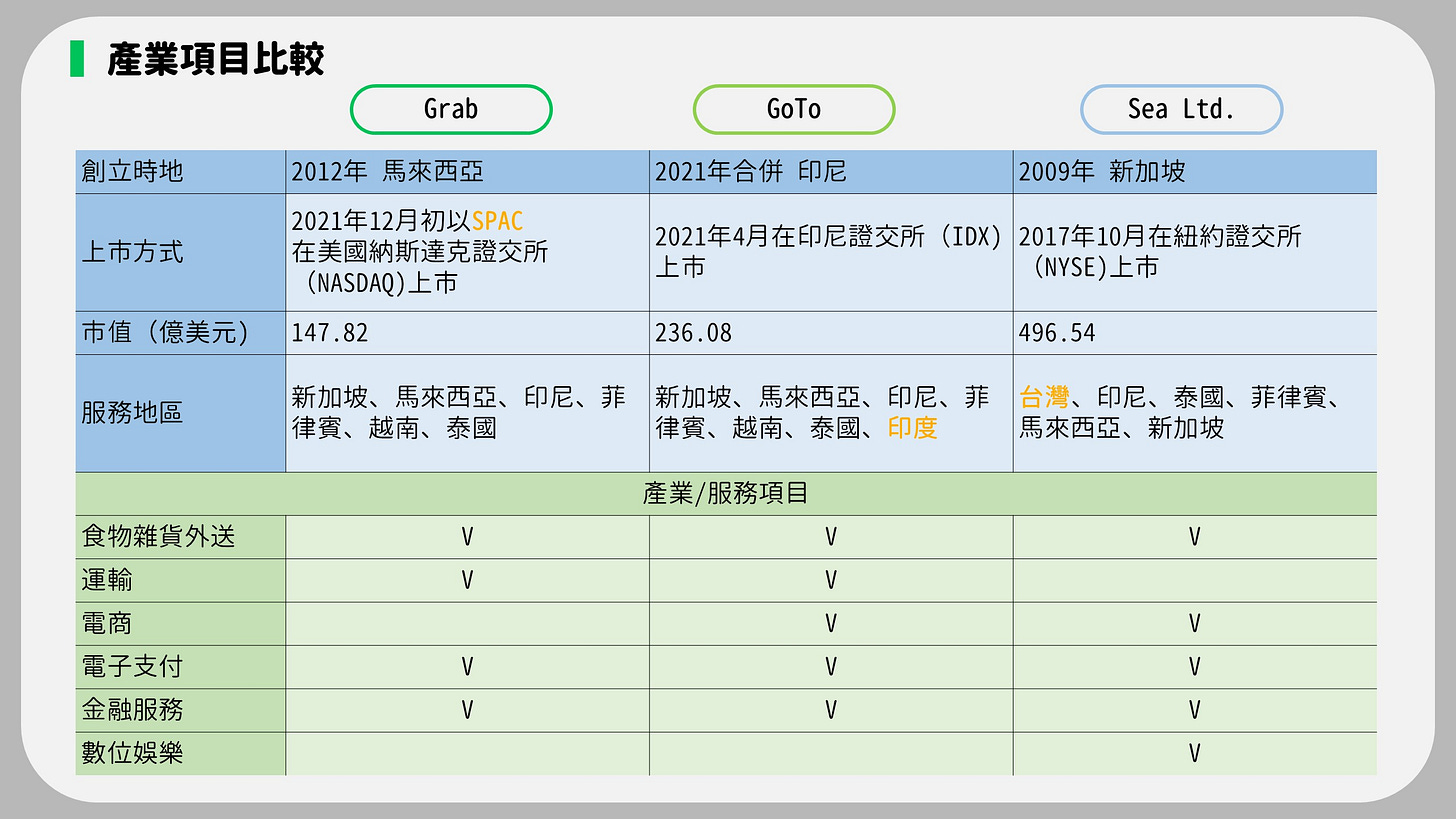This screenshot has height=819, width=1456.
Task: Click the V mark for GoTo 食物雜貨外送
Action: 831,538
